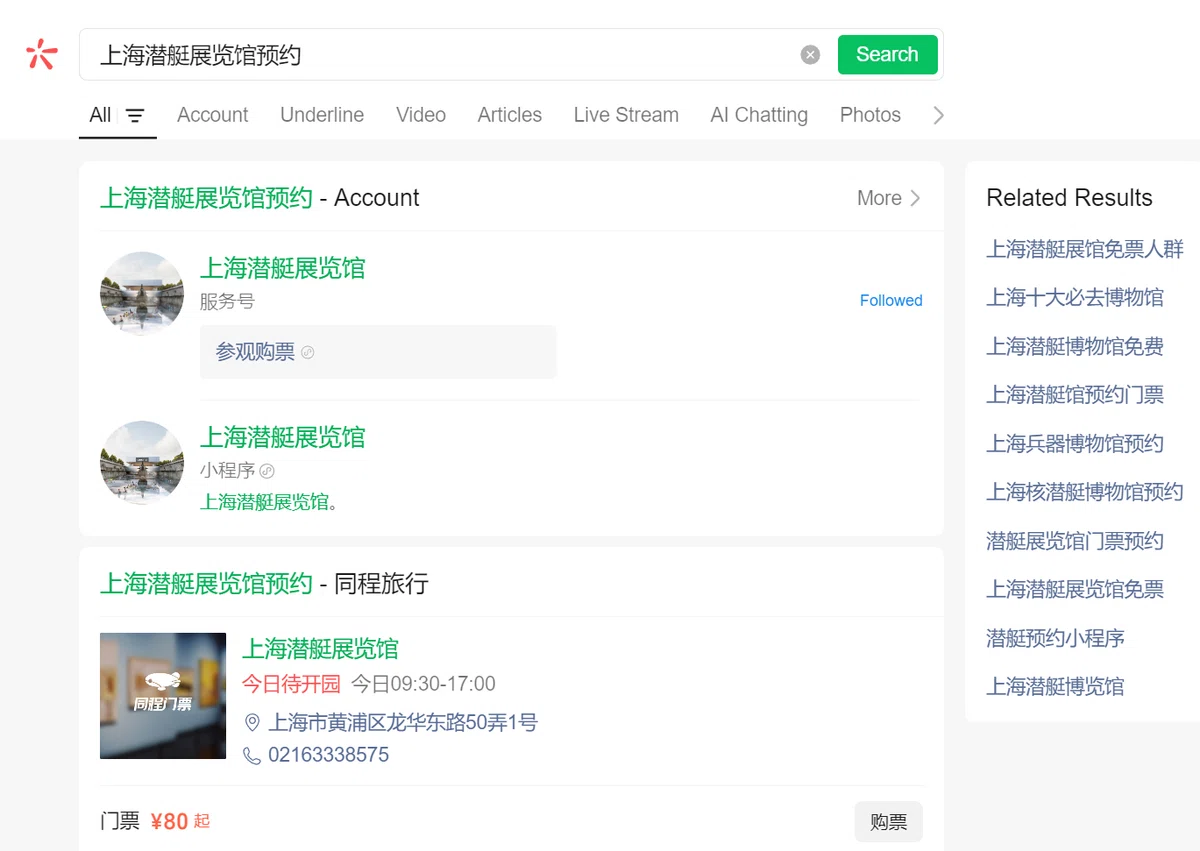
Task: Switch to the Photos tab
Action: [870, 115]
